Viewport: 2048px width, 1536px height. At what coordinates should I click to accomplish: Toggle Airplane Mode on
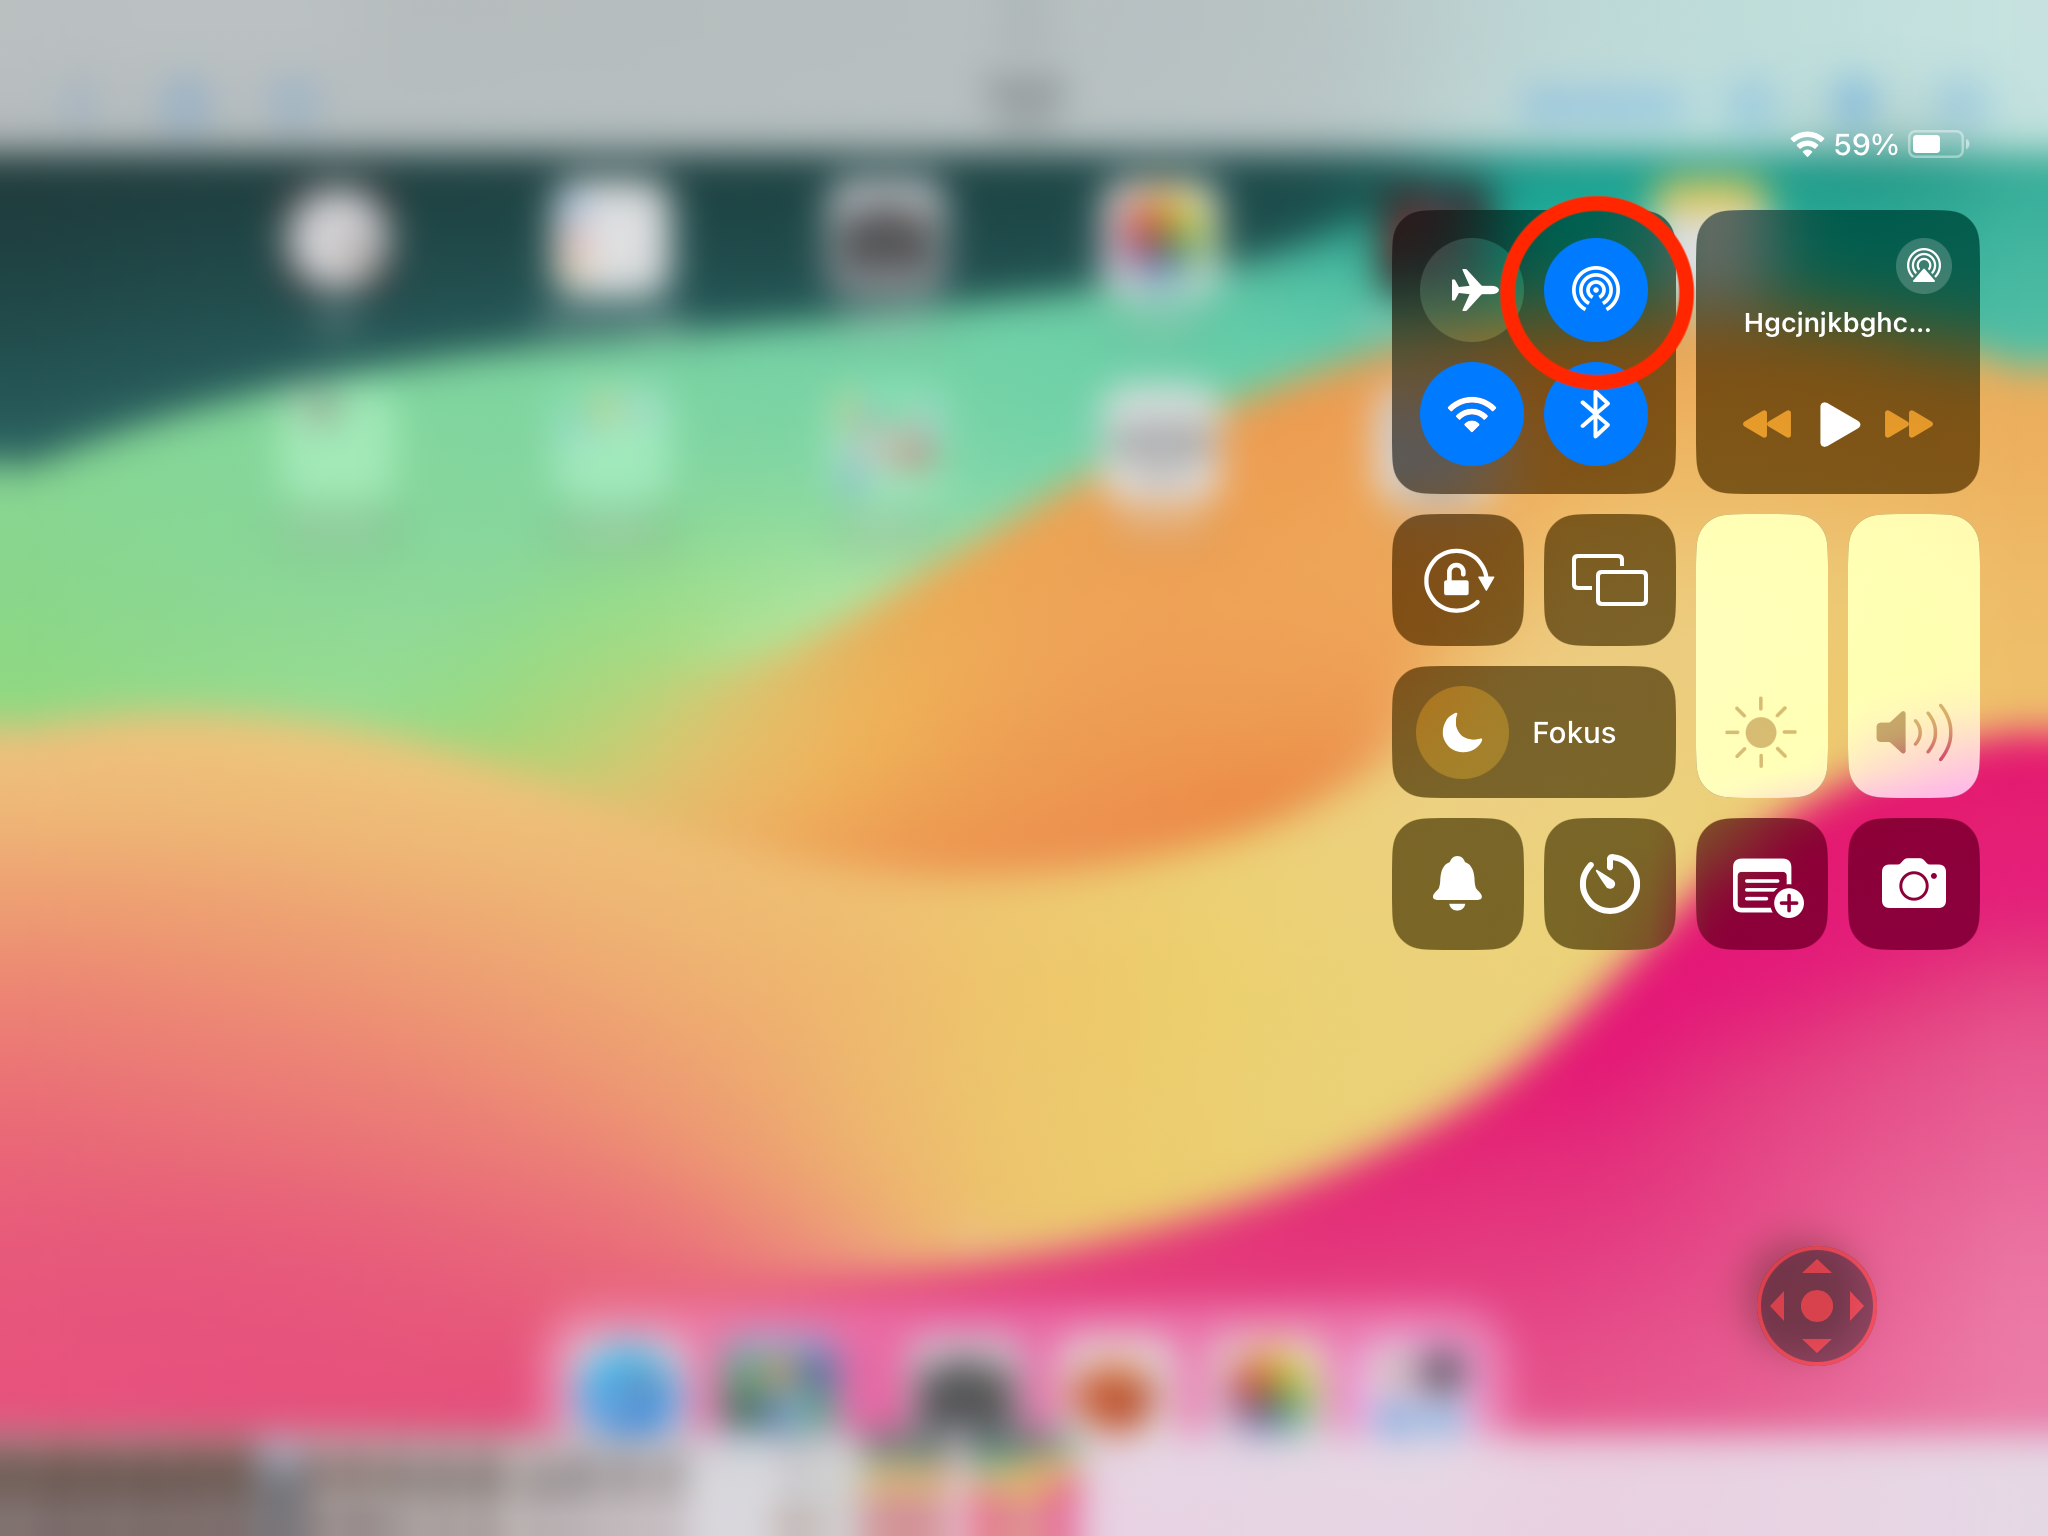[x=1471, y=290]
